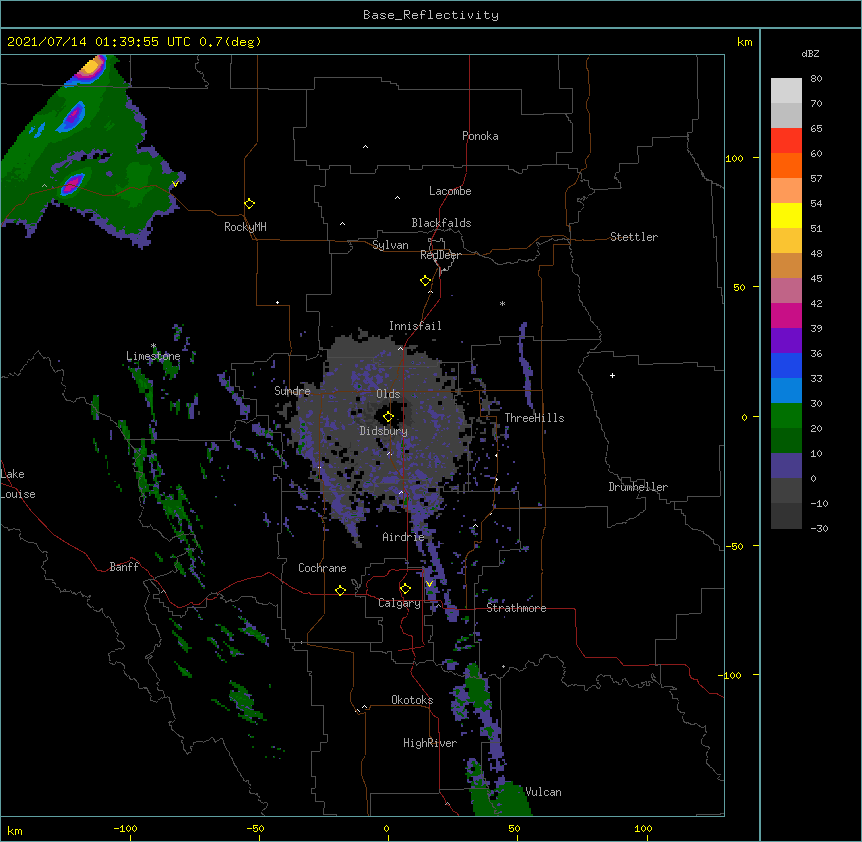Click the radar site diamond between Olds and Didsbury
The width and height of the screenshot is (862, 842).
[388, 417]
